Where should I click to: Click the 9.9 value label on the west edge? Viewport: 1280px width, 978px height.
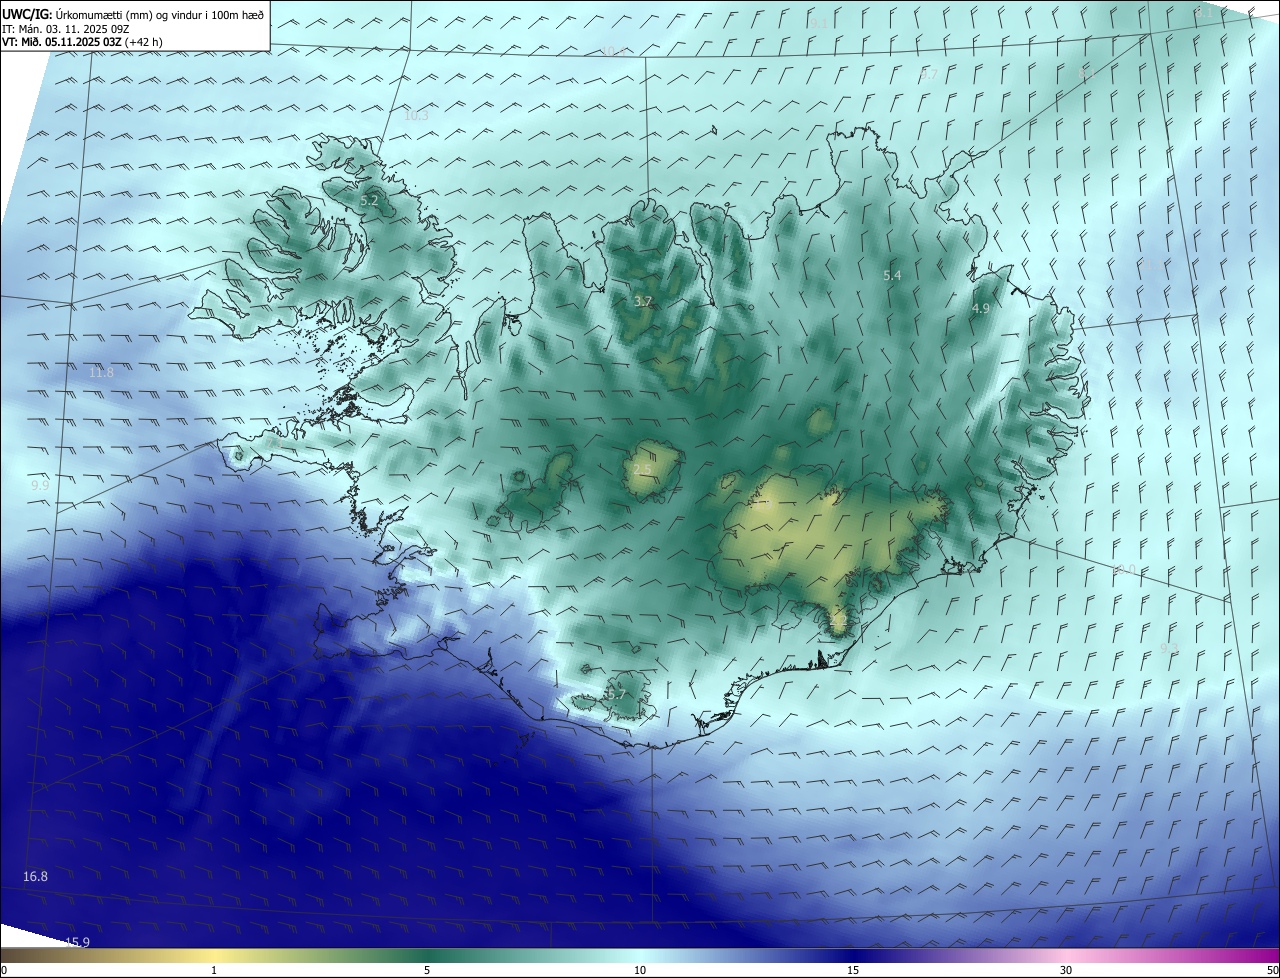40,485
